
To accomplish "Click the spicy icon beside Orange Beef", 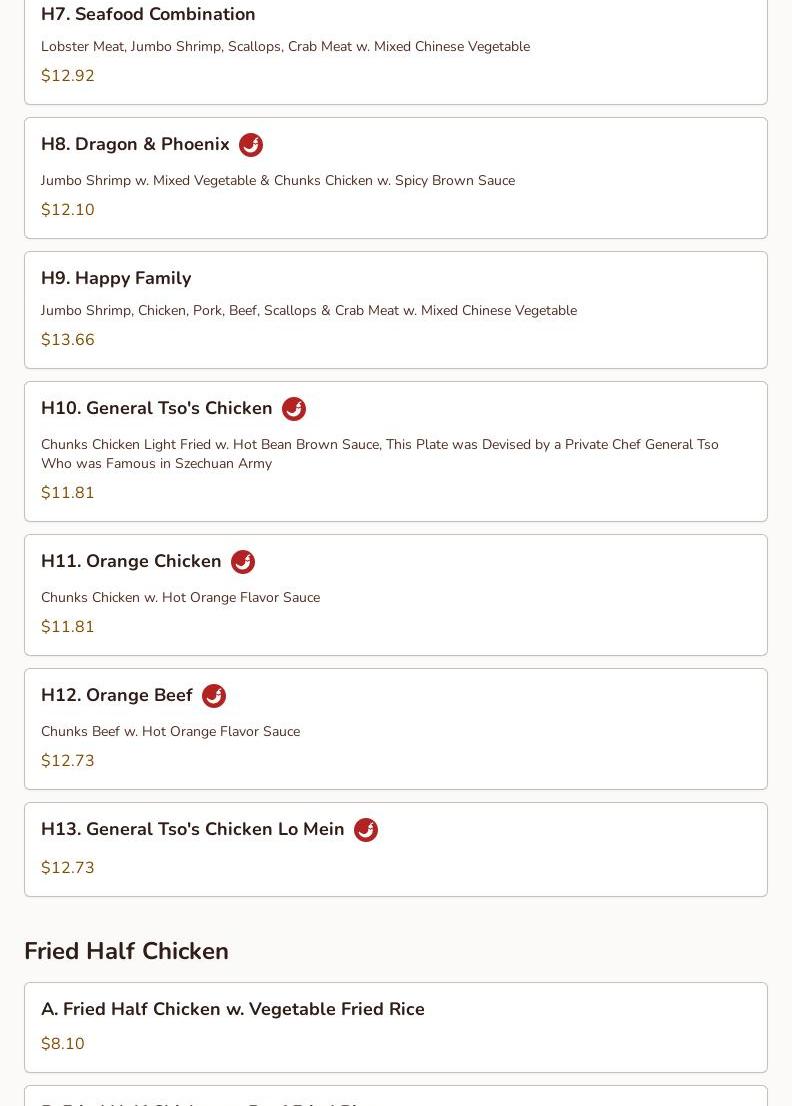I will tap(214, 695).
